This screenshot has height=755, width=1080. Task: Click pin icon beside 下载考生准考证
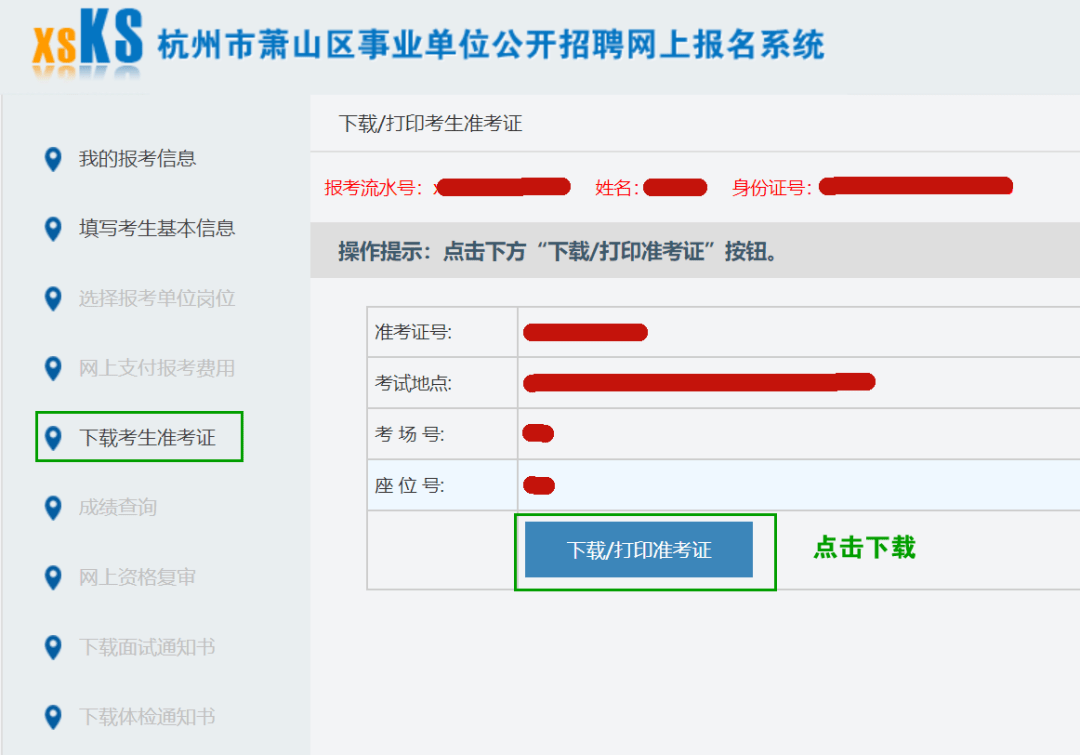(x=53, y=438)
